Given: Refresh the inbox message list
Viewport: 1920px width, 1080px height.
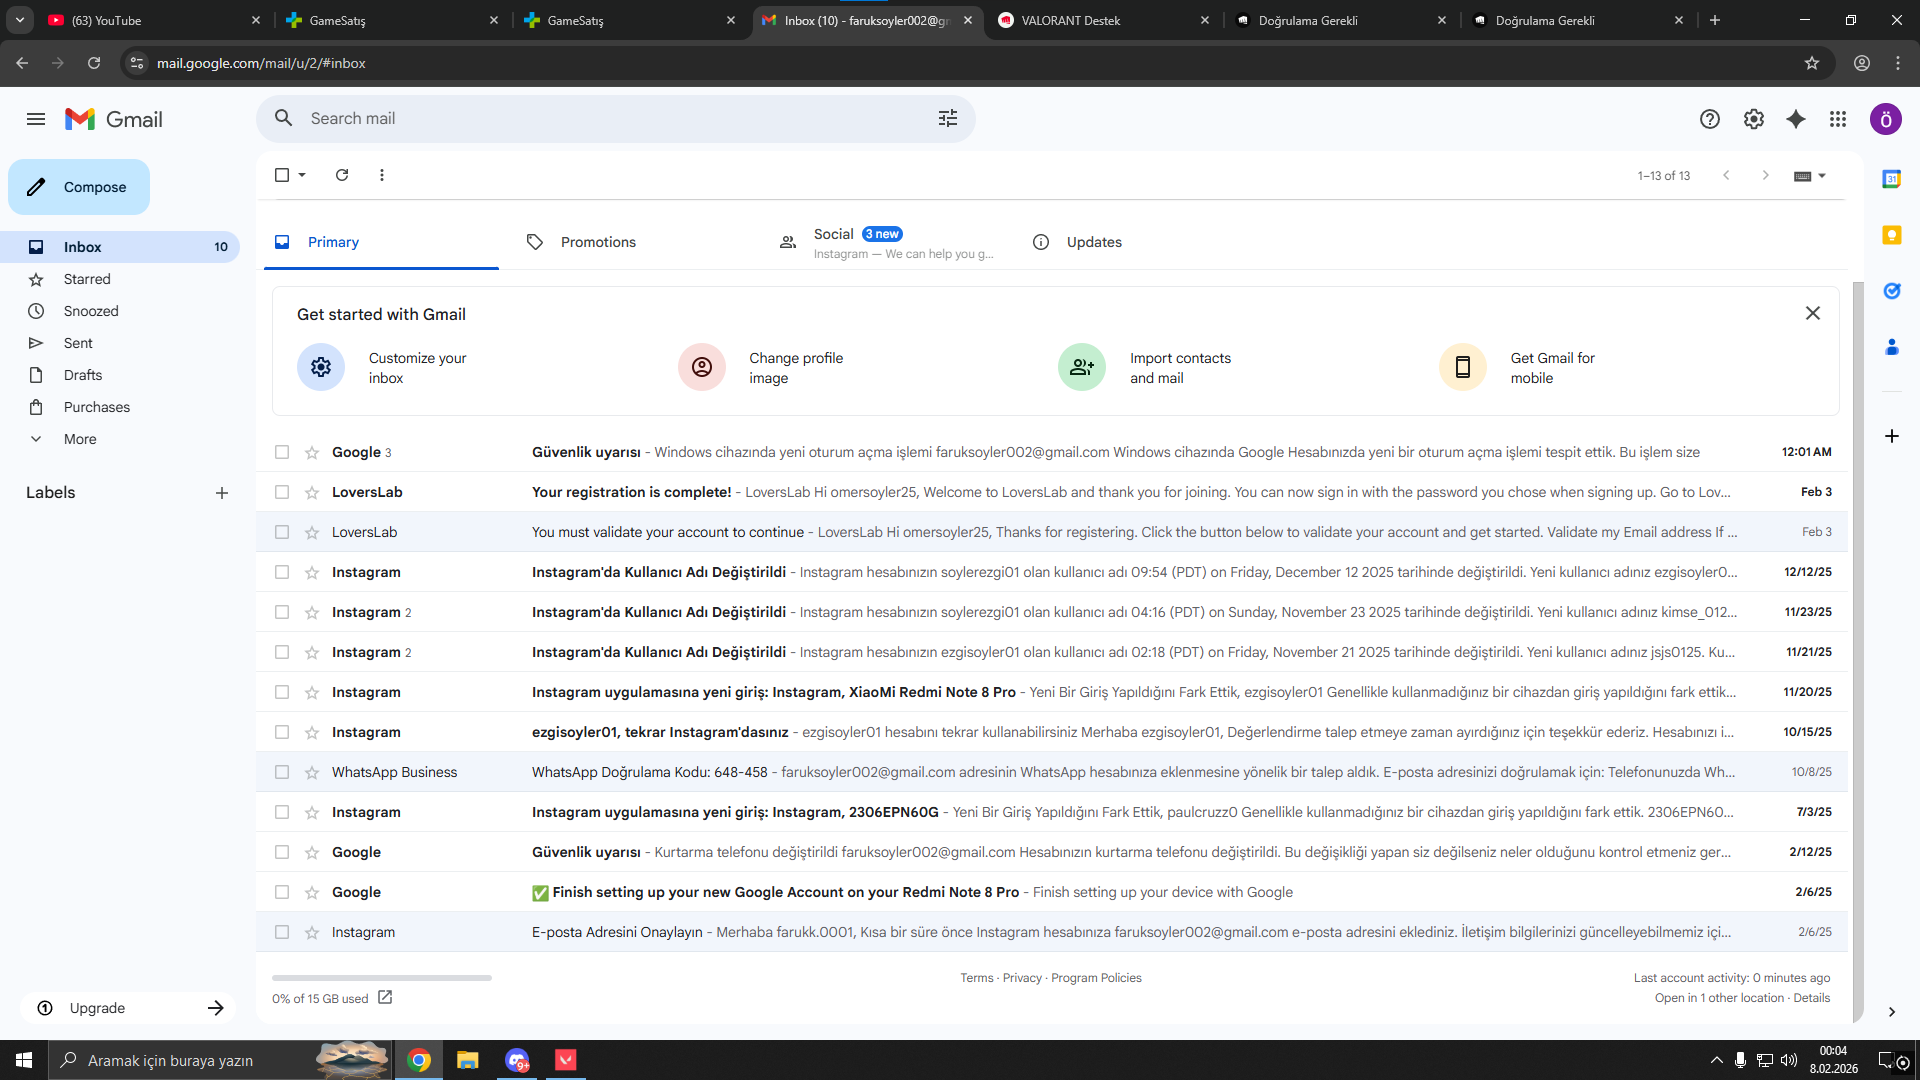Looking at the screenshot, I should (x=342, y=175).
